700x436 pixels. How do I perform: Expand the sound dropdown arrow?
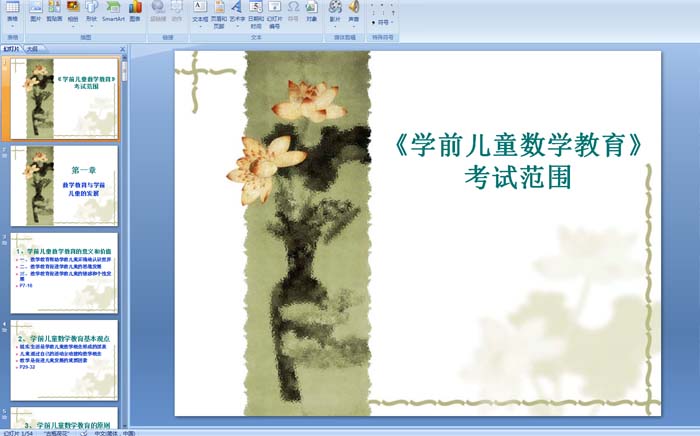click(x=354, y=26)
